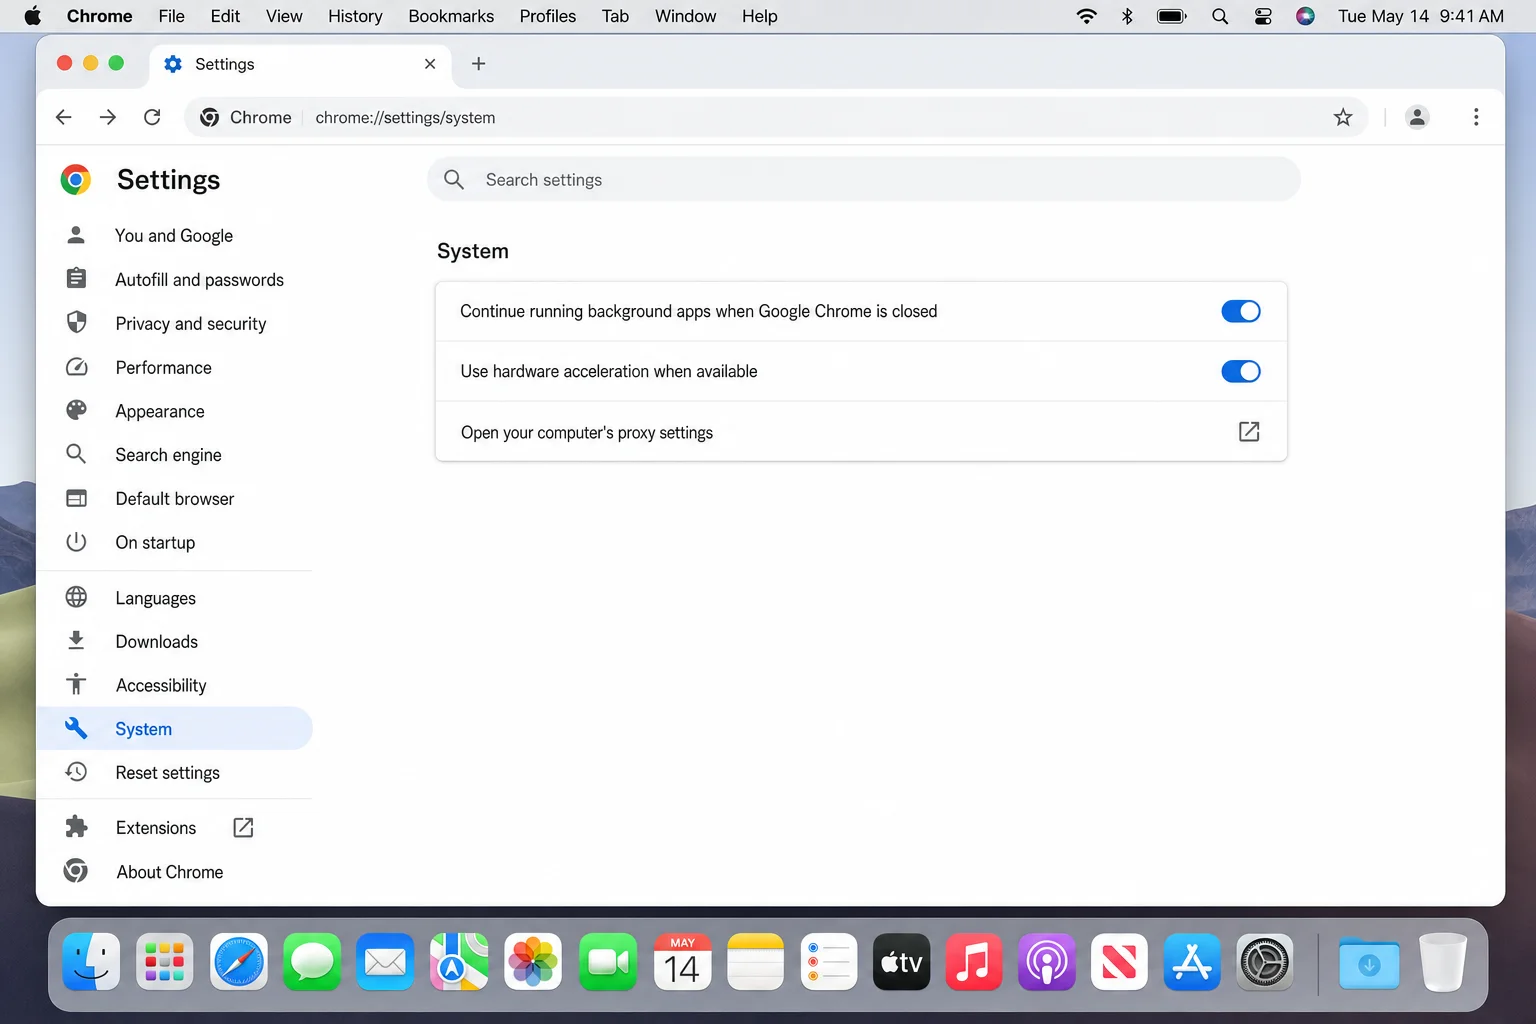Open the Tab menu
This screenshot has width=1536, height=1024.
pyautogui.click(x=615, y=16)
